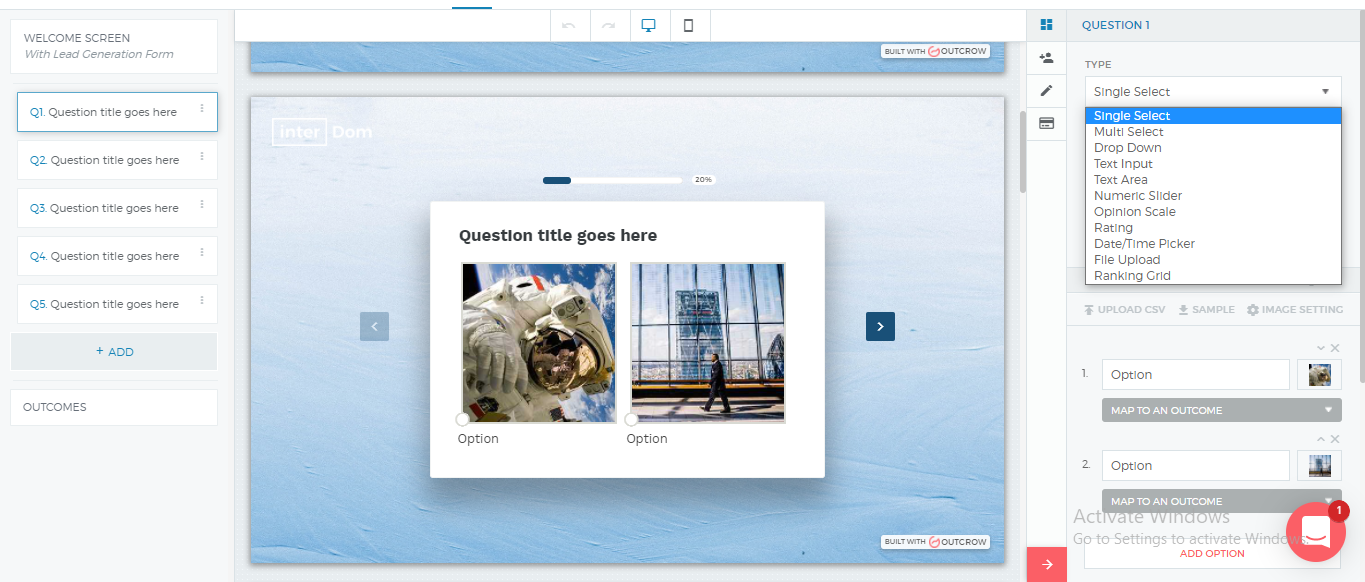
Task: Delete option 1 with X icon
Action: [1335, 348]
